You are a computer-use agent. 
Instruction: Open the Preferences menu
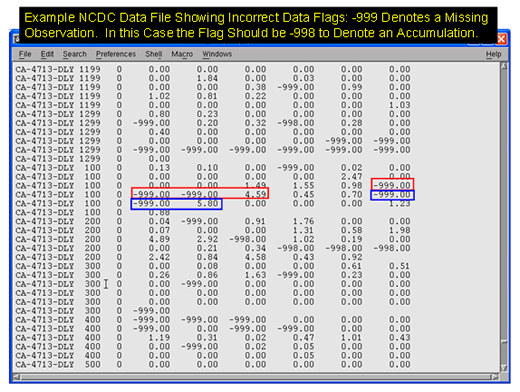[116, 54]
